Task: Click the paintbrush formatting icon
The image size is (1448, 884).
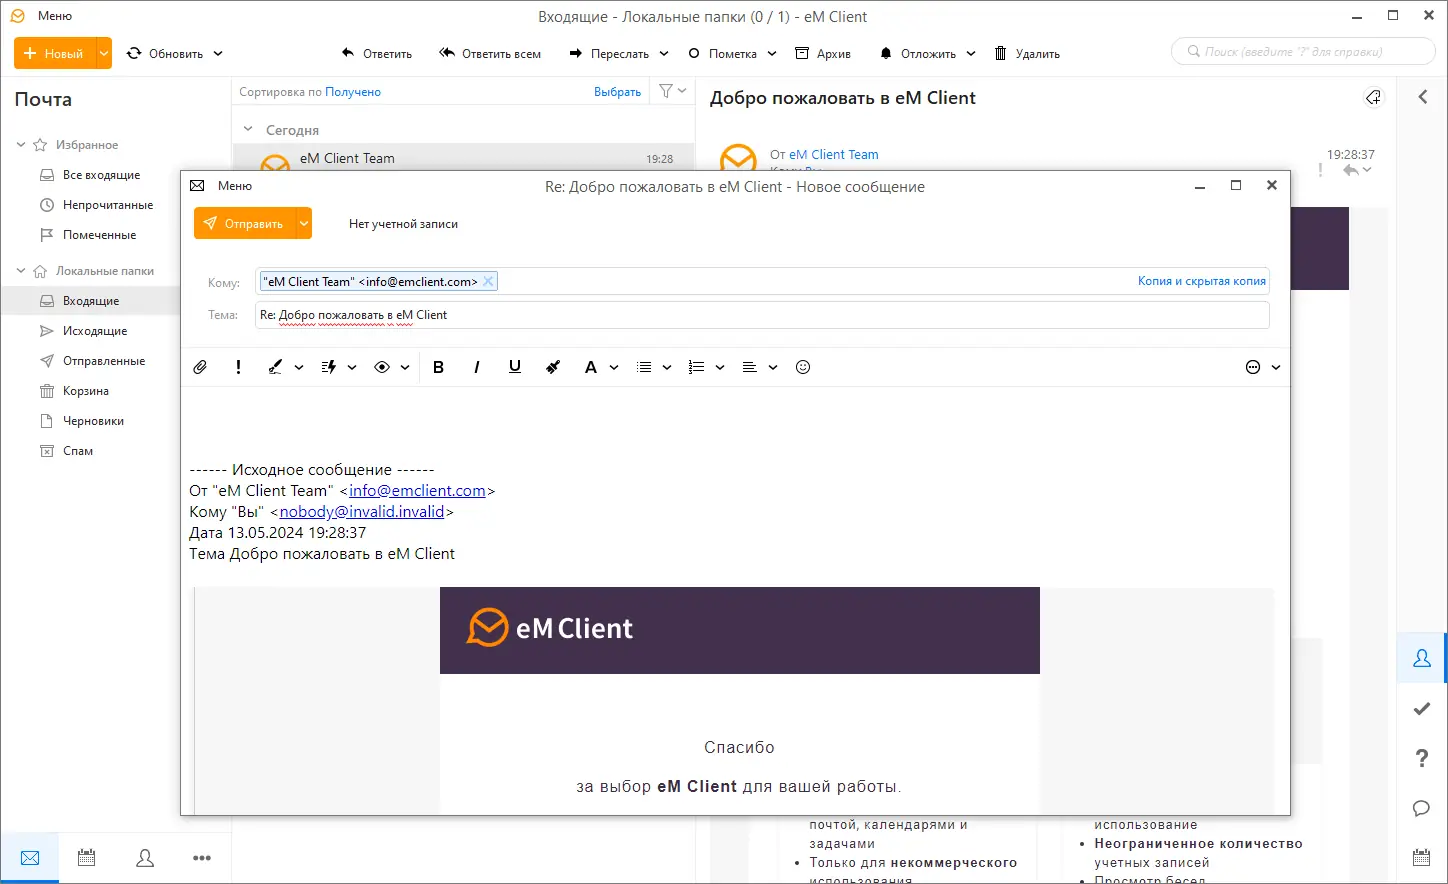Action: (x=553, y=367)
